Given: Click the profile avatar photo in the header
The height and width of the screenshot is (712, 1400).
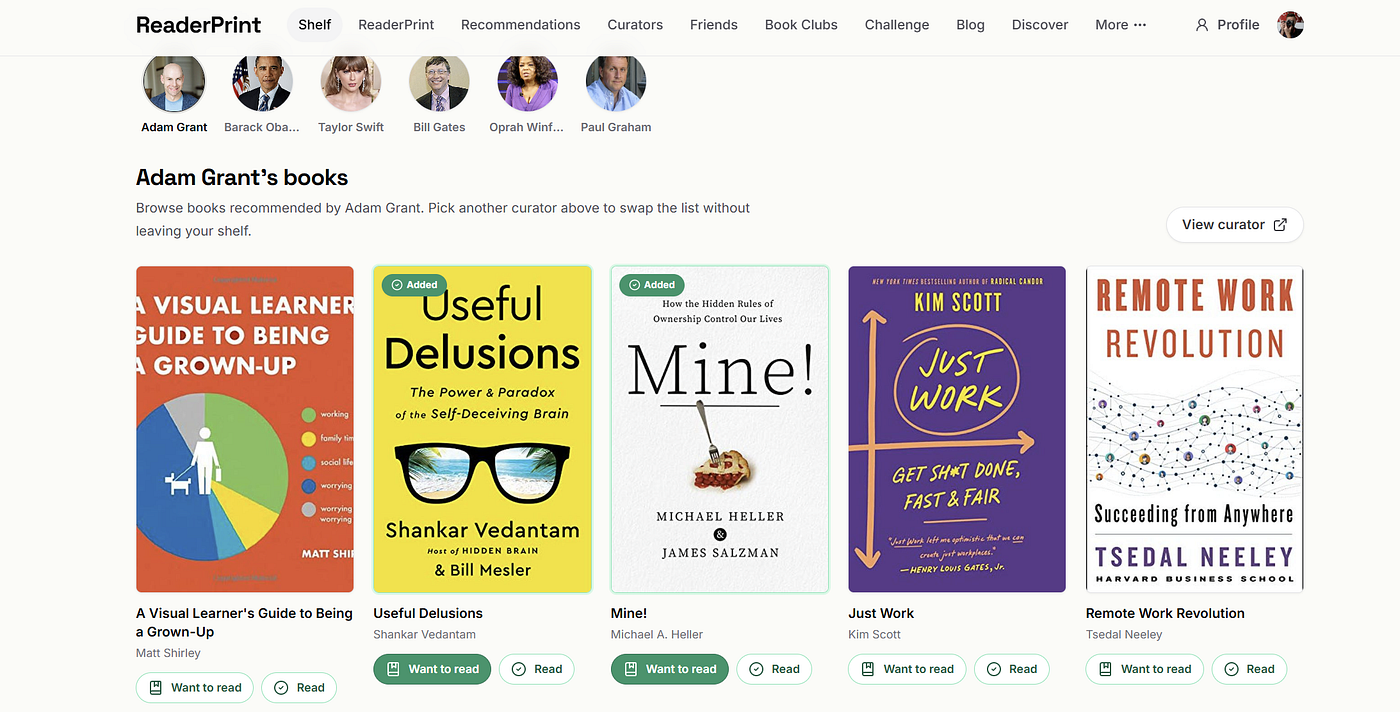Looking at the screenshot, I should pos(1290,25).
